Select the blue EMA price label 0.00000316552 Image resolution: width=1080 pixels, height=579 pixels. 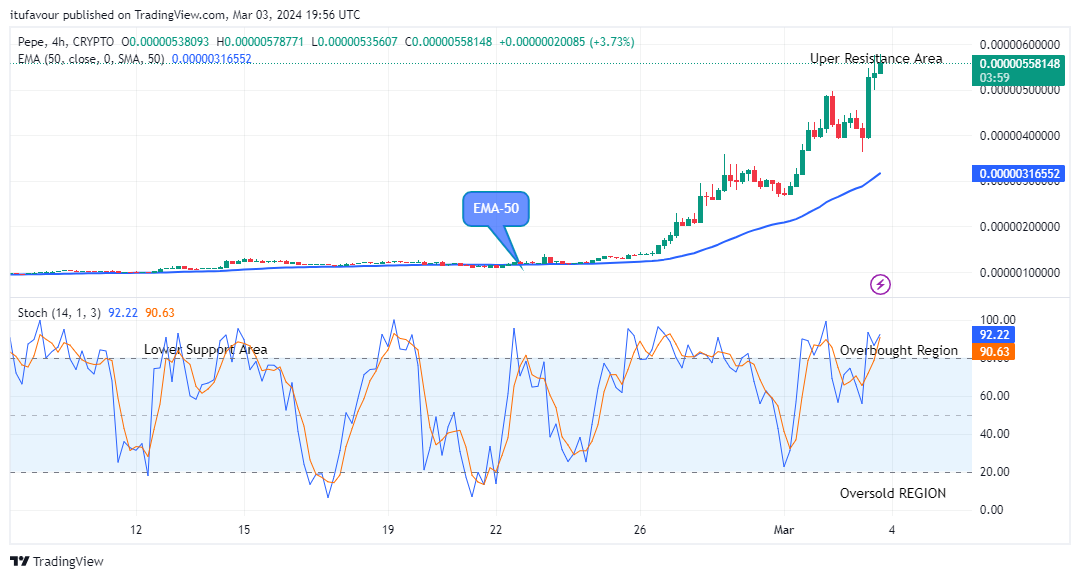click(1019, 173)
